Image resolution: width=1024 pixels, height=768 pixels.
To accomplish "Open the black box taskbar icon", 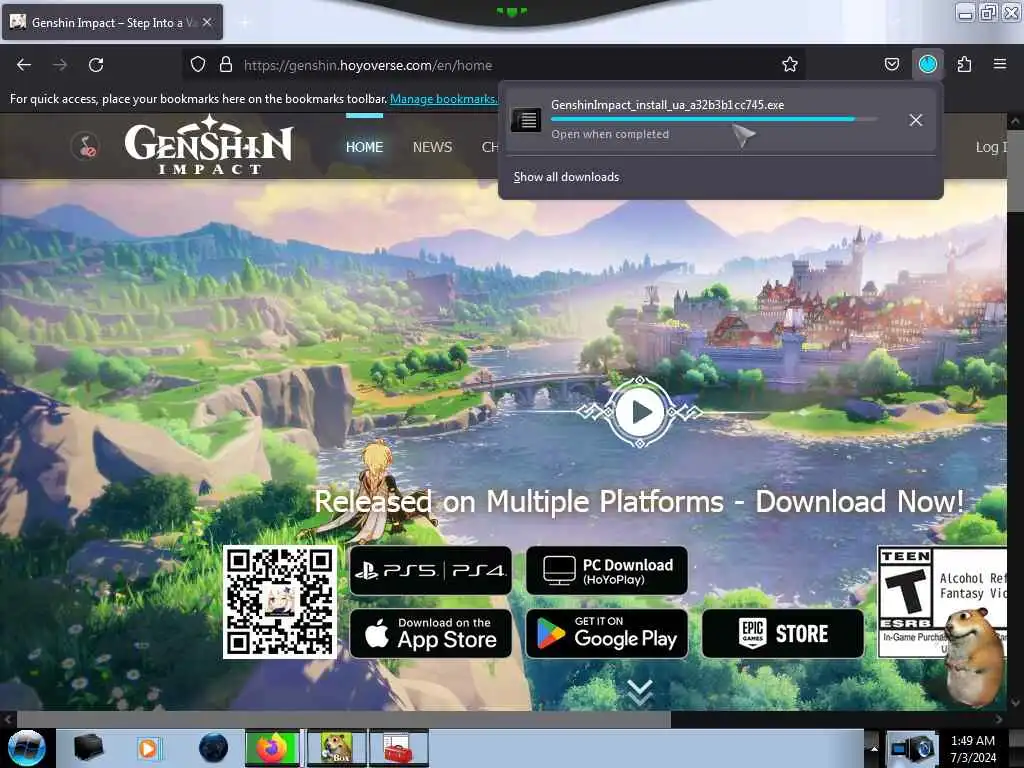I will pos(88,748).
